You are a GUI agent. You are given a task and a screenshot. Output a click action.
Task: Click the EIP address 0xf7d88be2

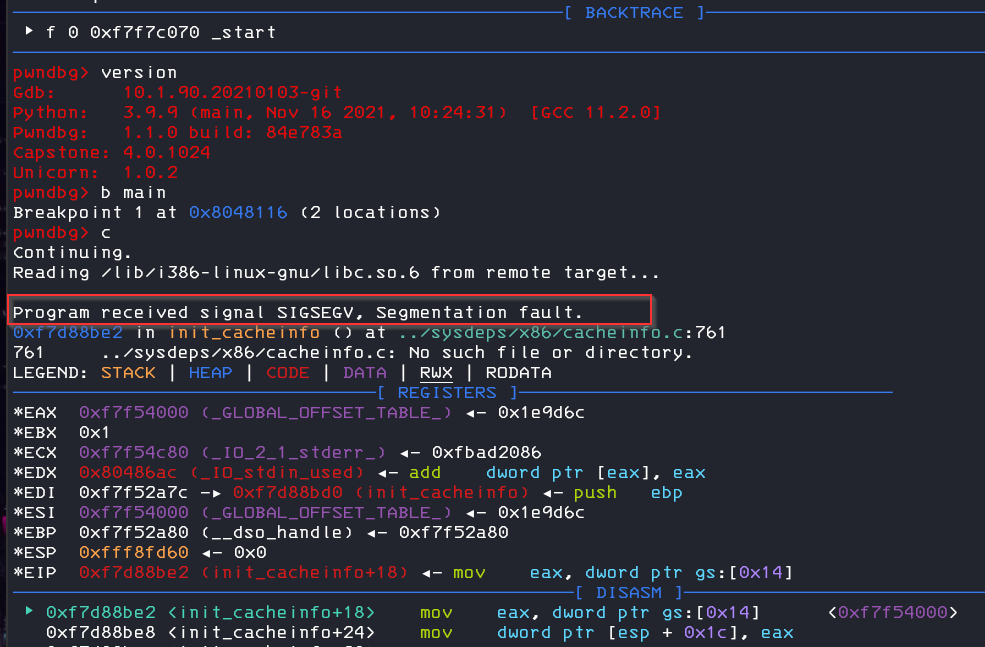pos(134,573)
